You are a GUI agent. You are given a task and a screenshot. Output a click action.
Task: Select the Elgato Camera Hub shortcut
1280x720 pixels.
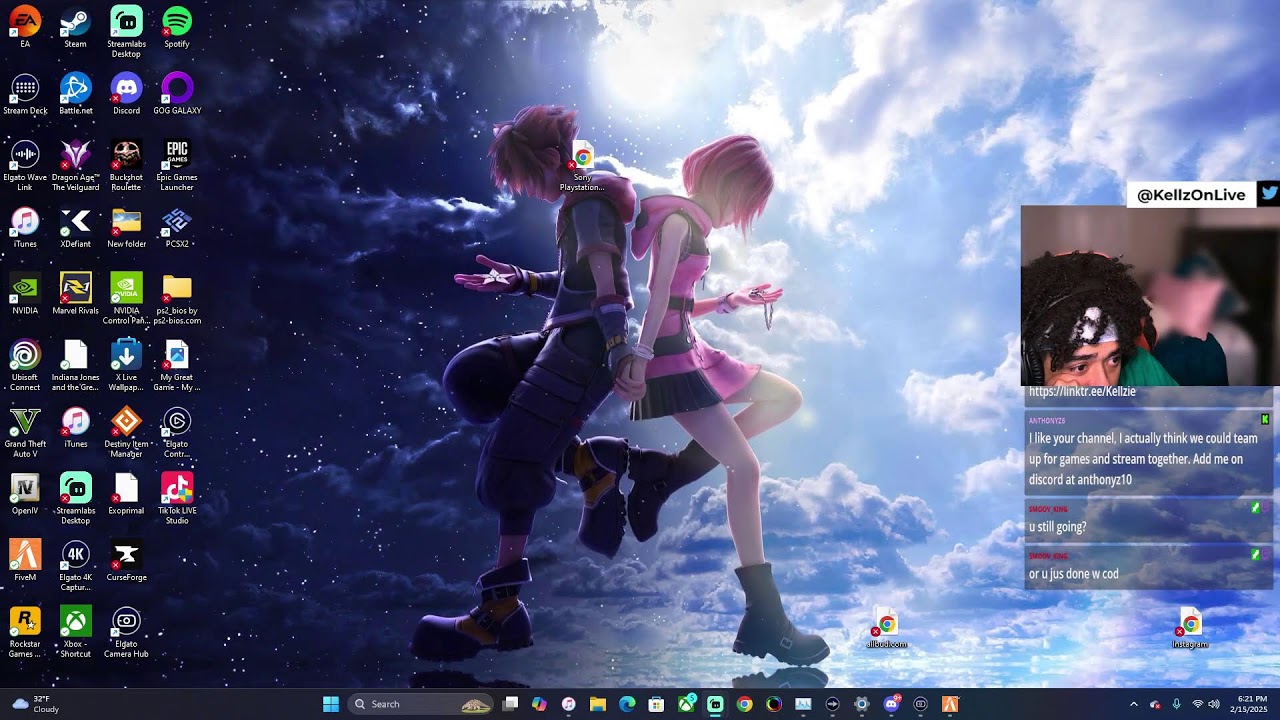pos(126,622)
